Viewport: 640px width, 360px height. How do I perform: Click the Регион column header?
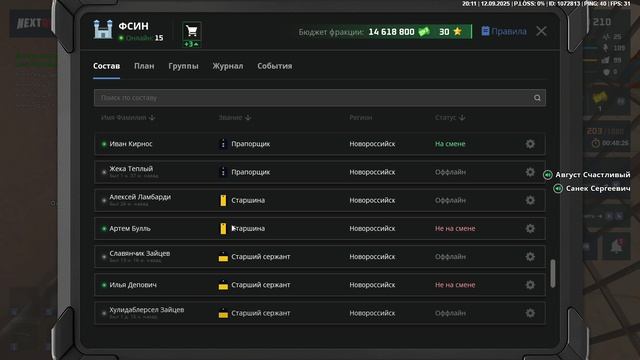(360, 118)
